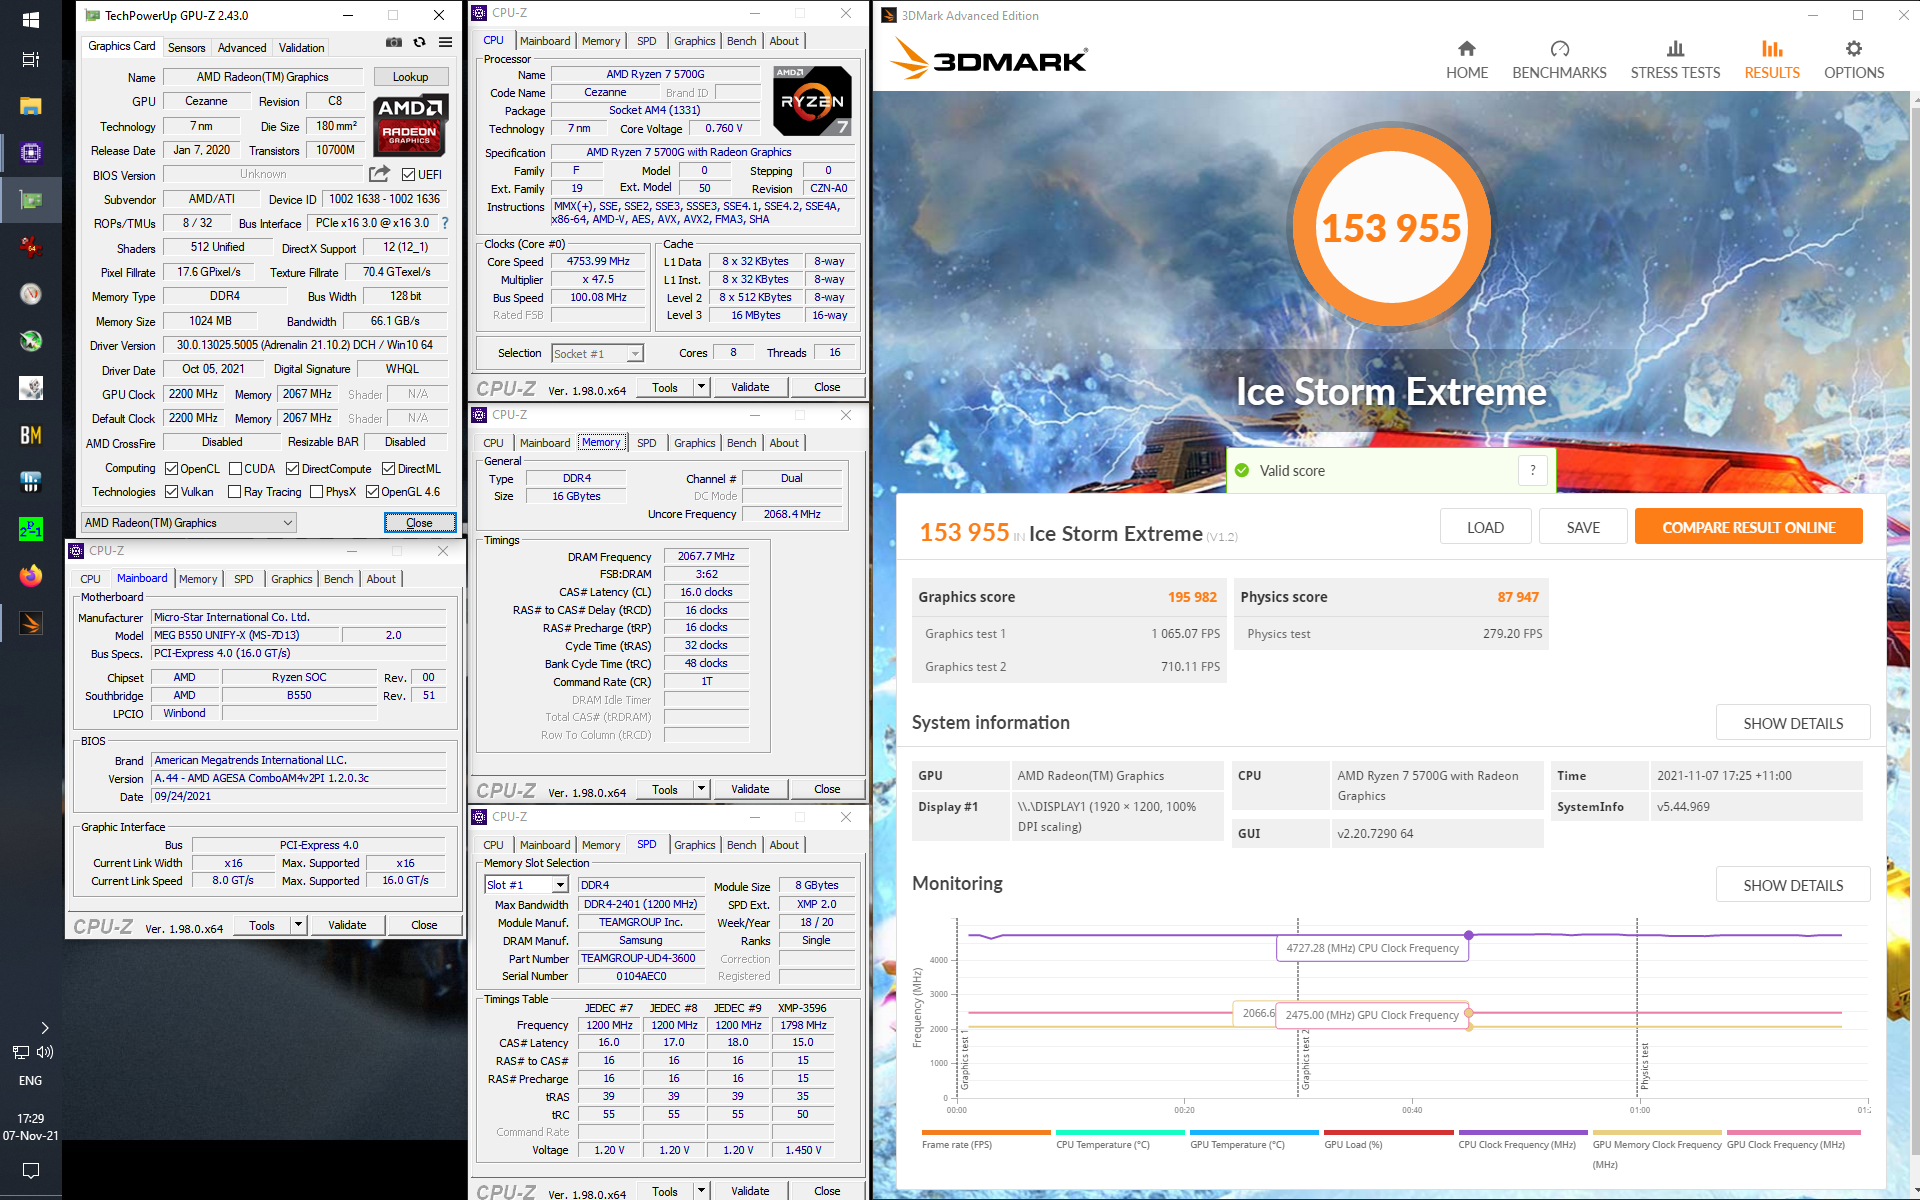Select the 3DMark RESULTS section
This screenshot has height=1200, width=1920.
click(x=1772, y=60)
